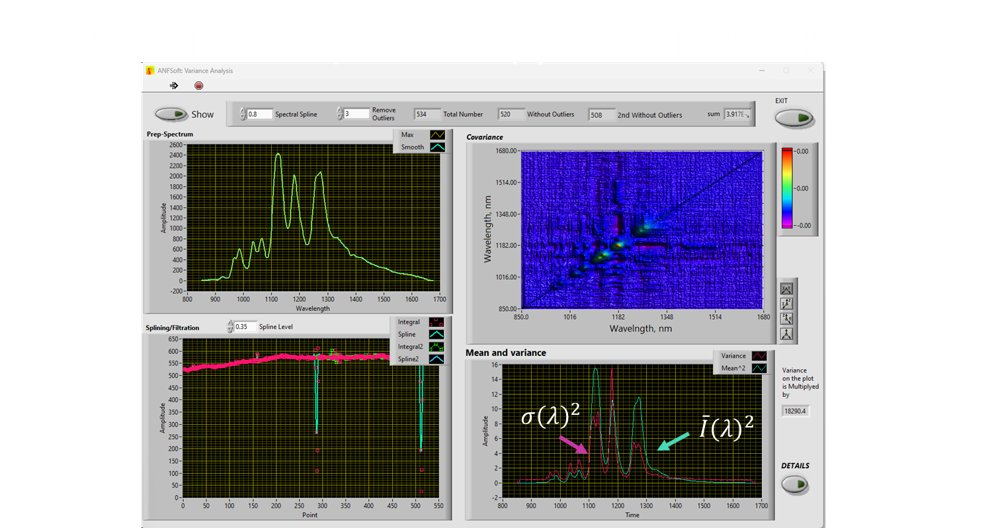Screen dimensions: 1000x528
Task: Click the LabVIEW run arrow icon
Action: coord(173,85)
